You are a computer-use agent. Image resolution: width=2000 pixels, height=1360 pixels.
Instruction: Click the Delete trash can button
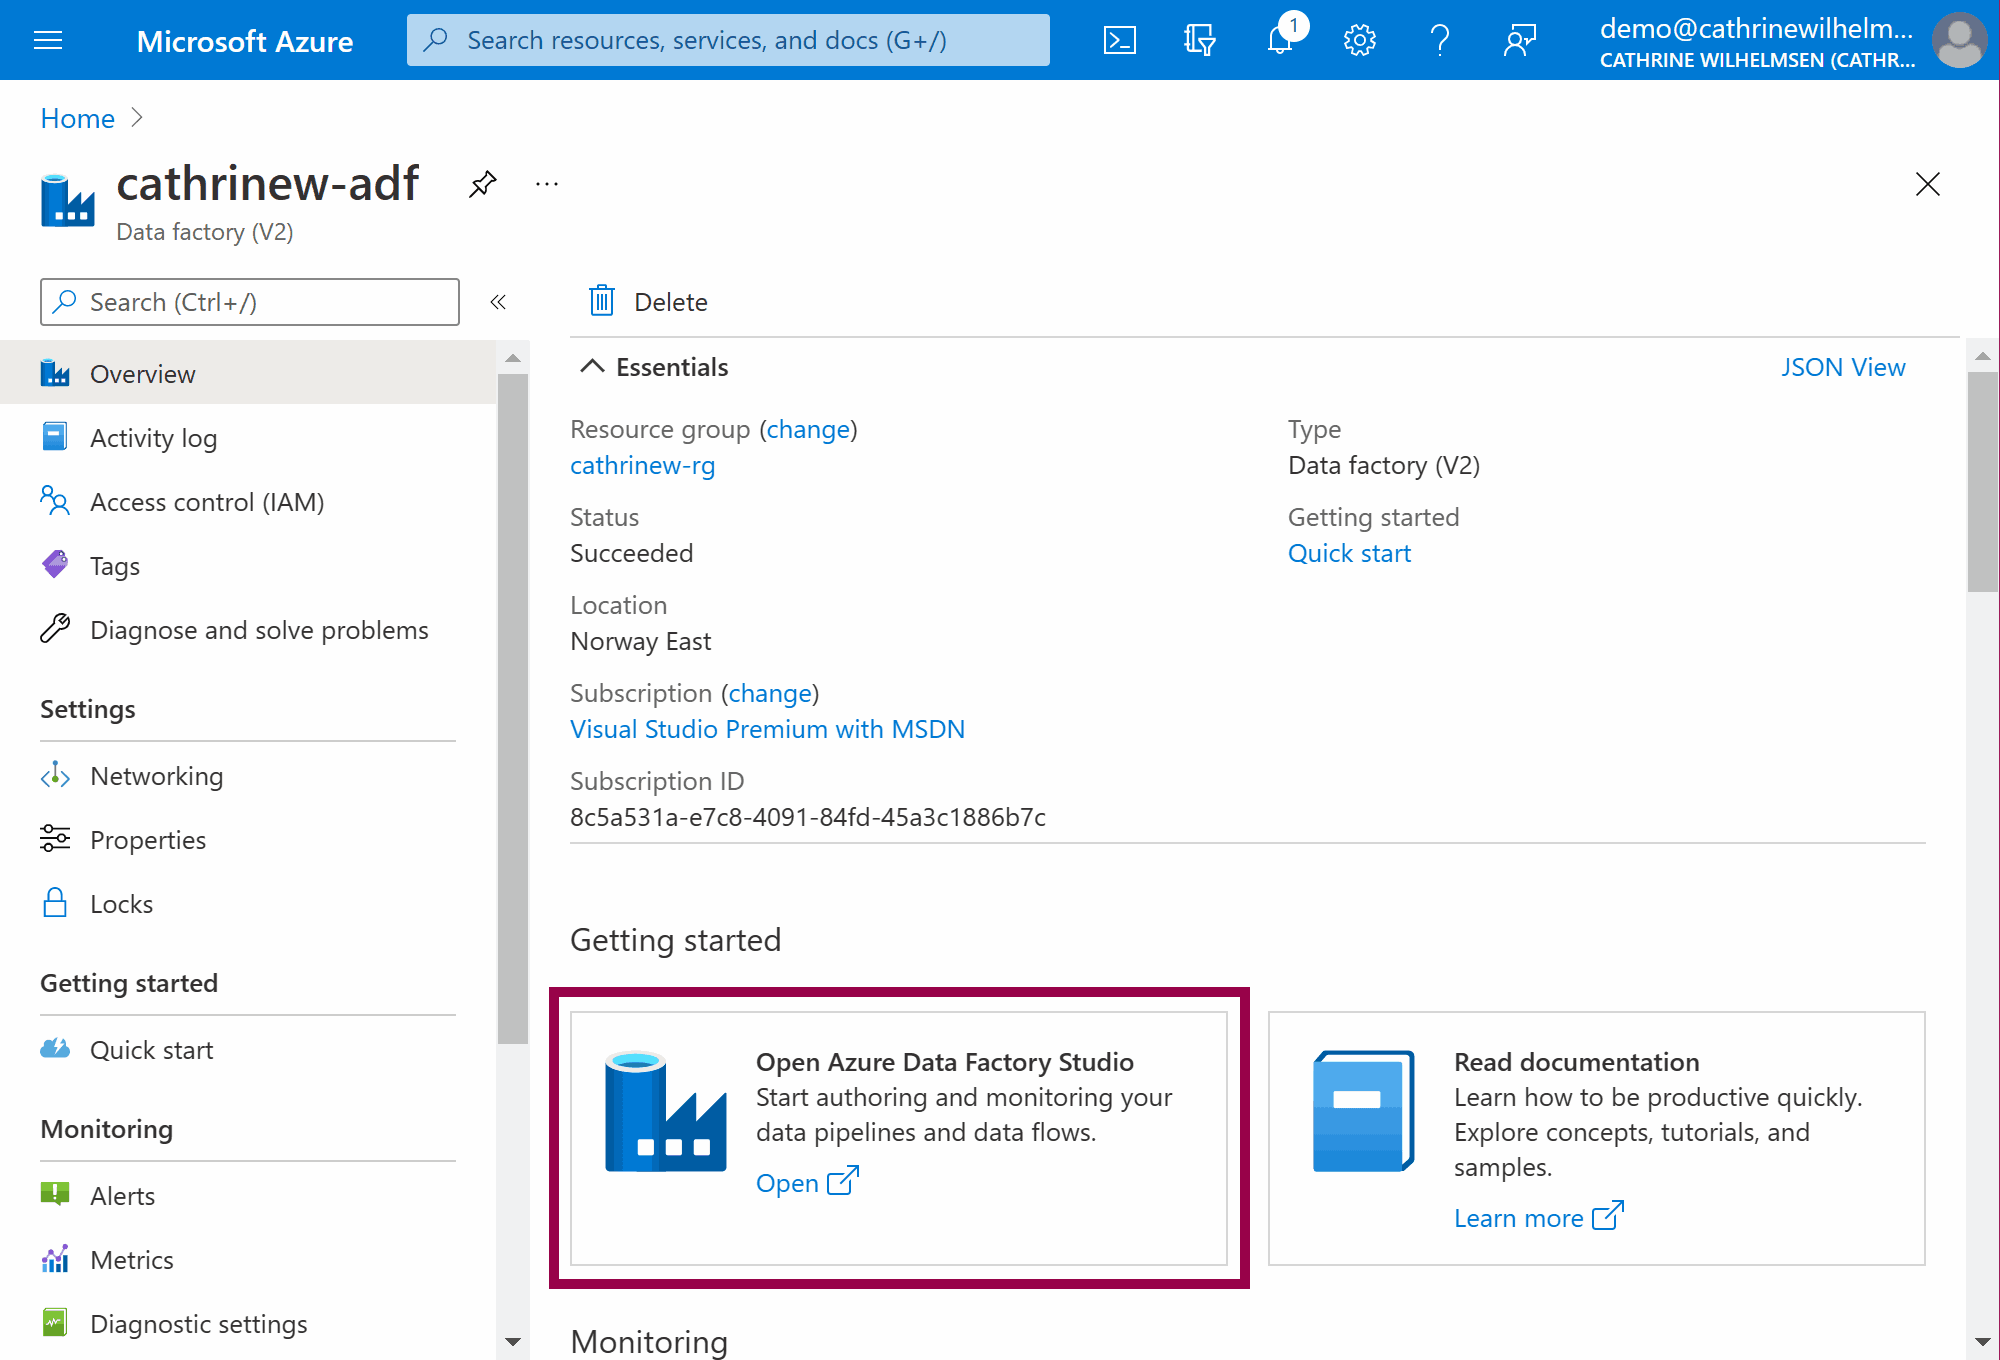[648, 302]
